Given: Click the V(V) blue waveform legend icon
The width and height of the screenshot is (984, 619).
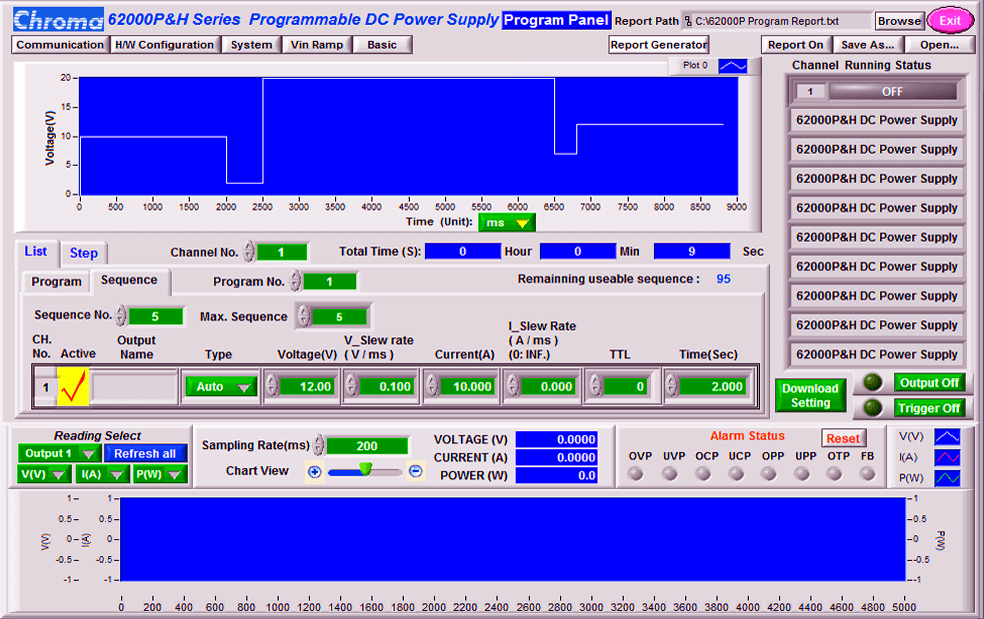Looking at the screenshot, I should tap(947, 436).
